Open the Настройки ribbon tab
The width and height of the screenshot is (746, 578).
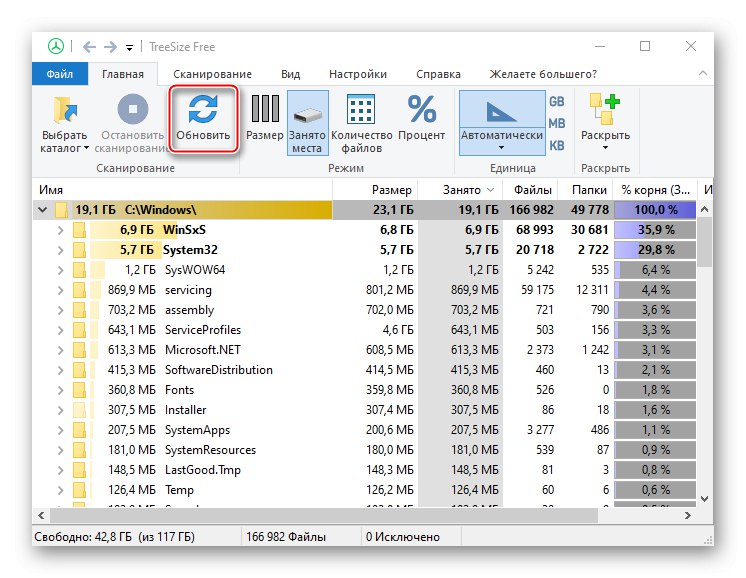coord(357,74)
